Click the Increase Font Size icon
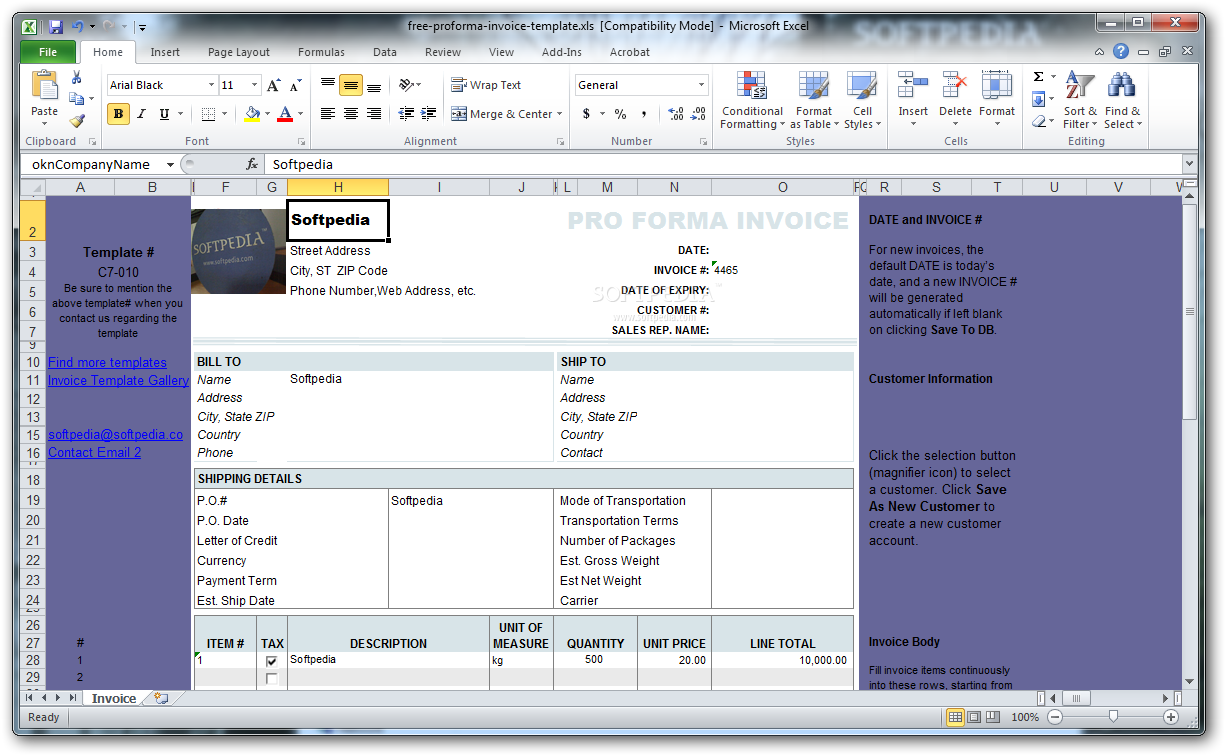 tap(273, 86)
